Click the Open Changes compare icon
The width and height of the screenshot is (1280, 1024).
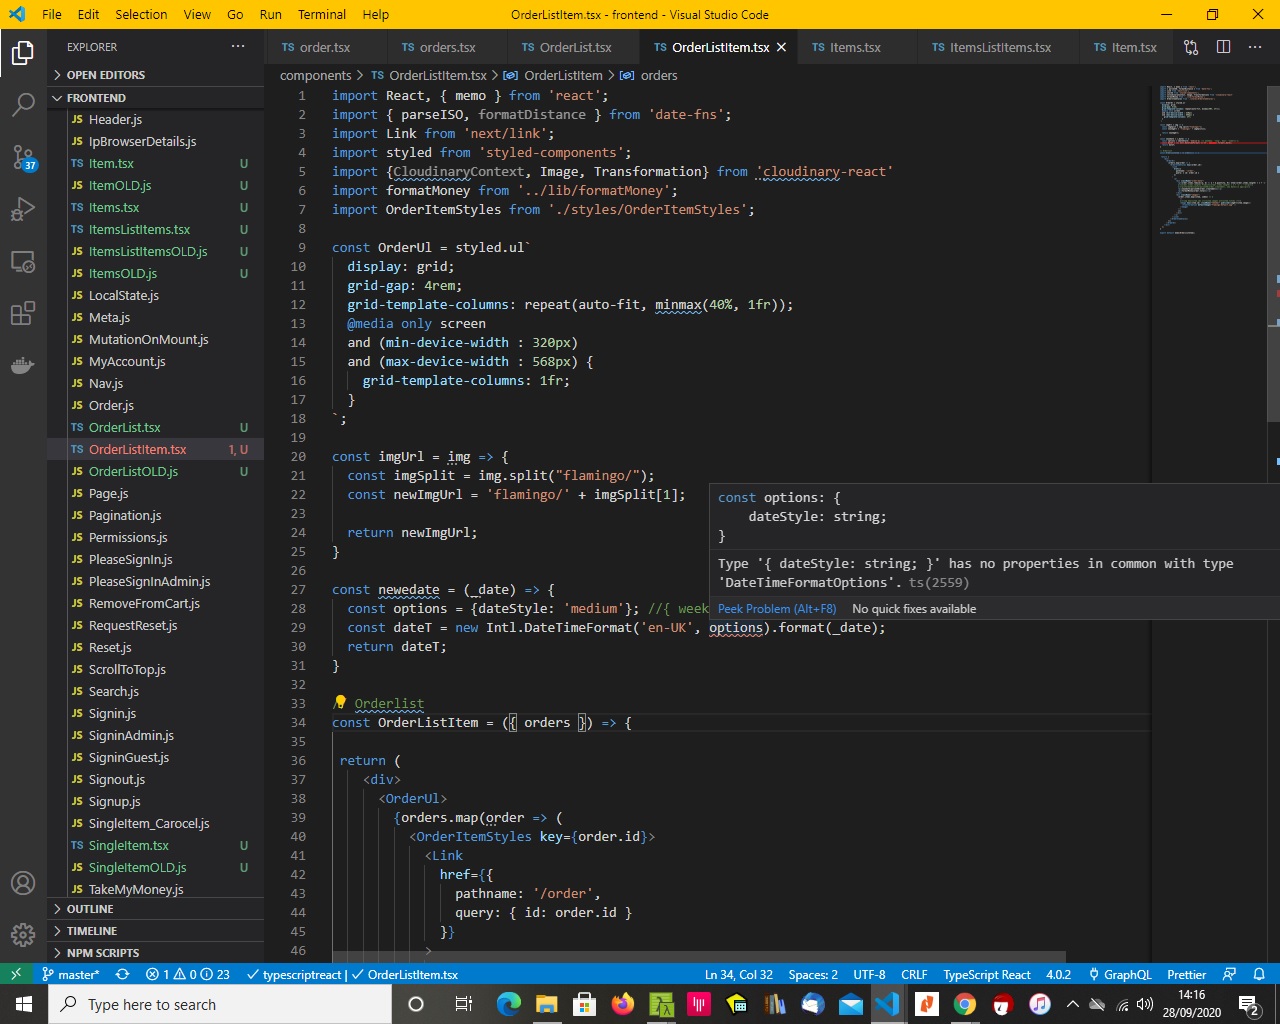coord(1191,47)
